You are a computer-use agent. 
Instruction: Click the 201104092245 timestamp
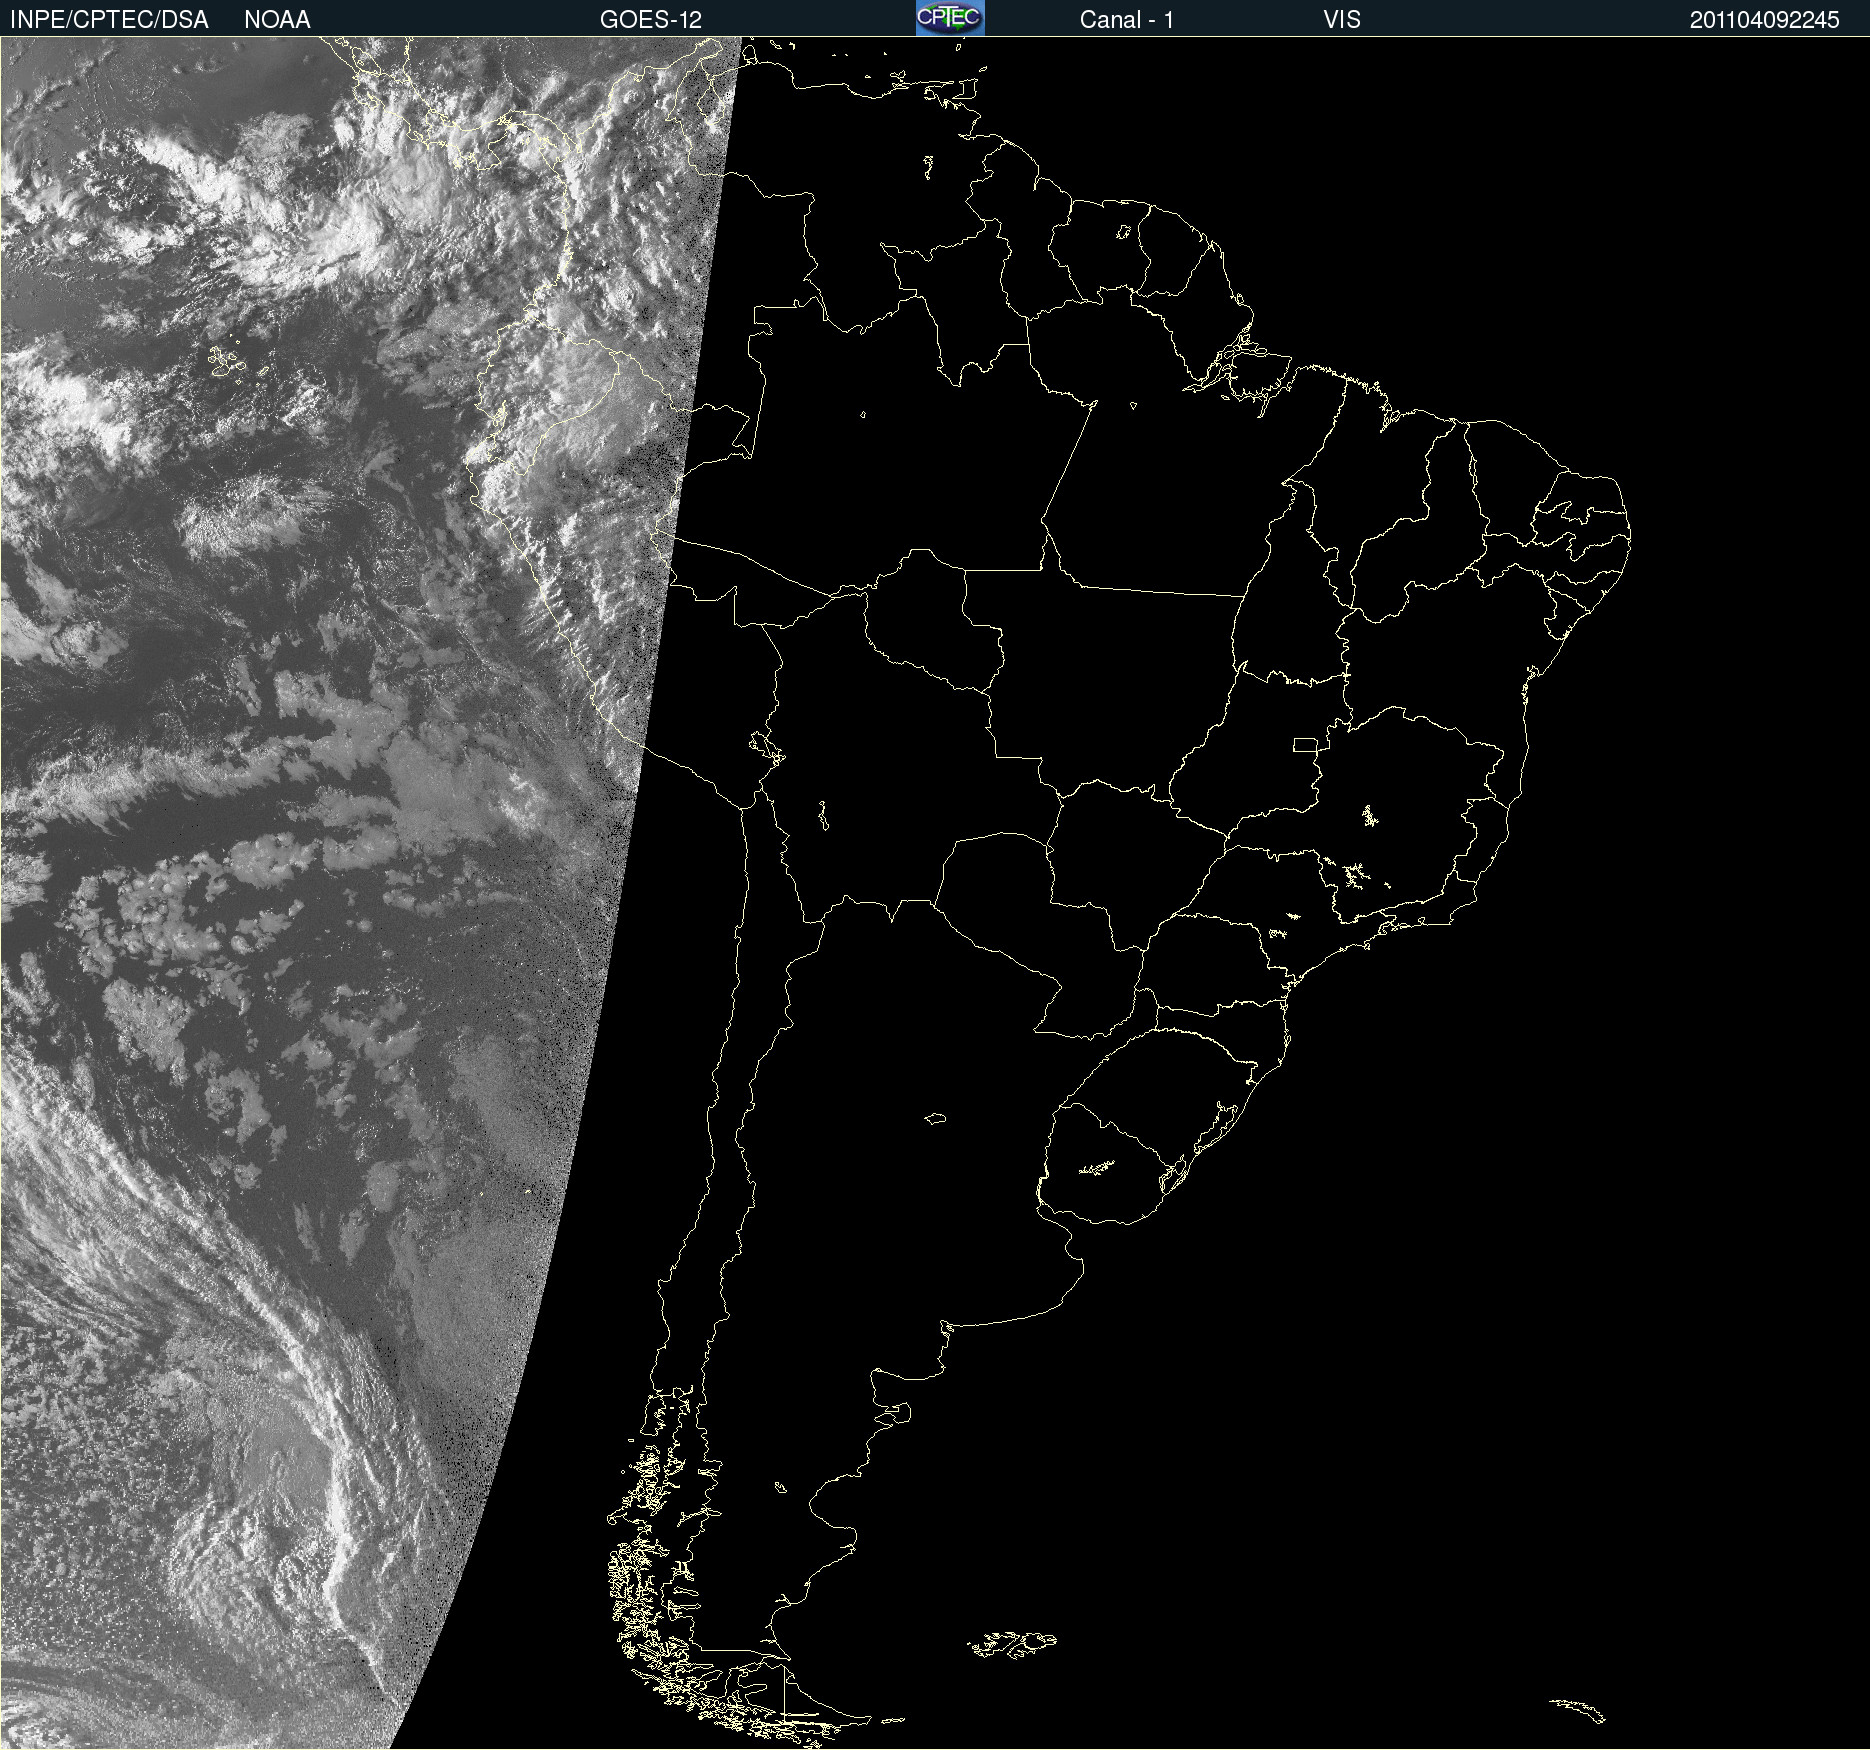coord(1764,20)
